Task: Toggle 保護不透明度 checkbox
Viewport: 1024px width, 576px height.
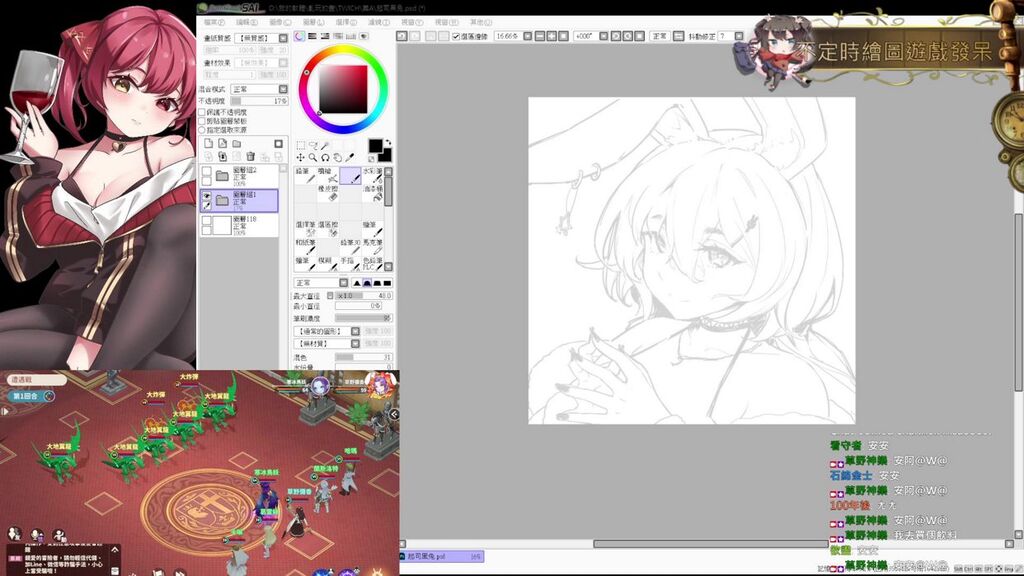Action: [202, 112]
